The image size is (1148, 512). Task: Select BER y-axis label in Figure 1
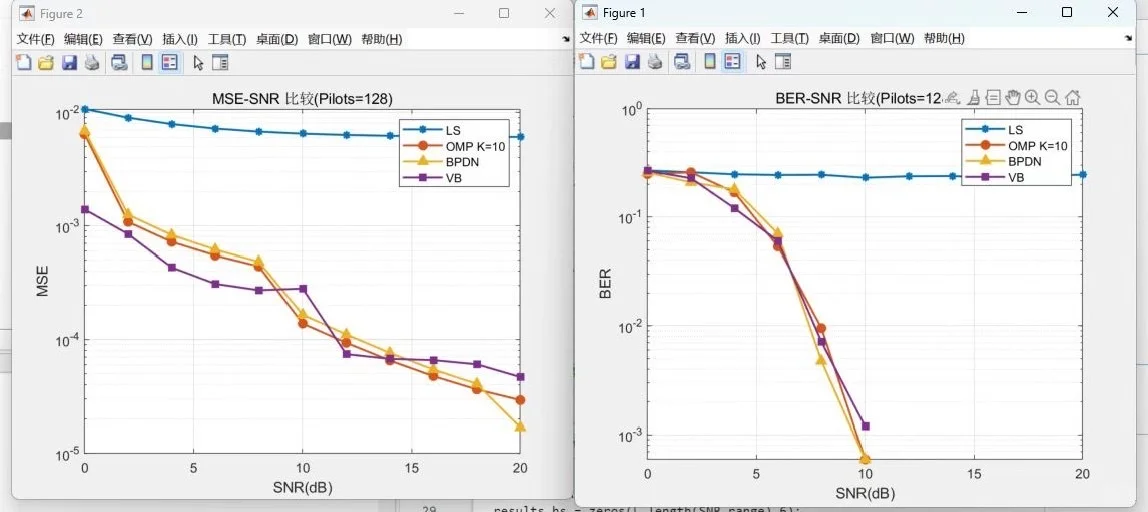(x=605, y=283)
